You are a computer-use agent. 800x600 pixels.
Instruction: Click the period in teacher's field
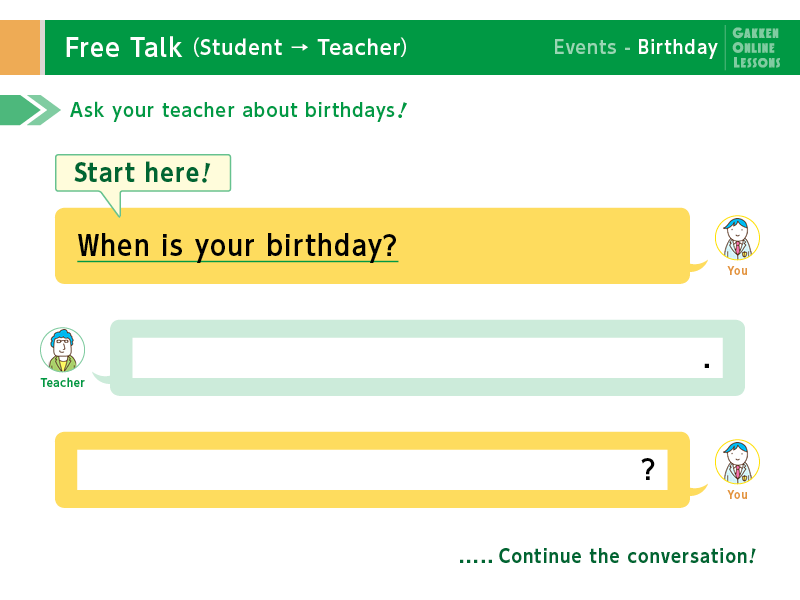coord(707,365)
